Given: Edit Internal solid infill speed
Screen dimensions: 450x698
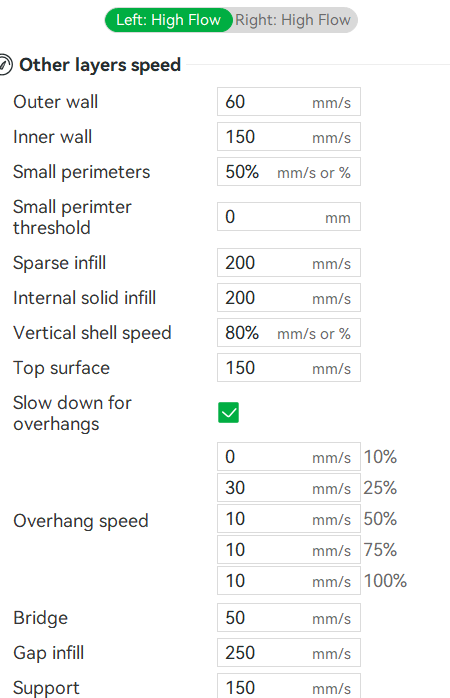Looking at the screenshot, I should pos(289,298).
